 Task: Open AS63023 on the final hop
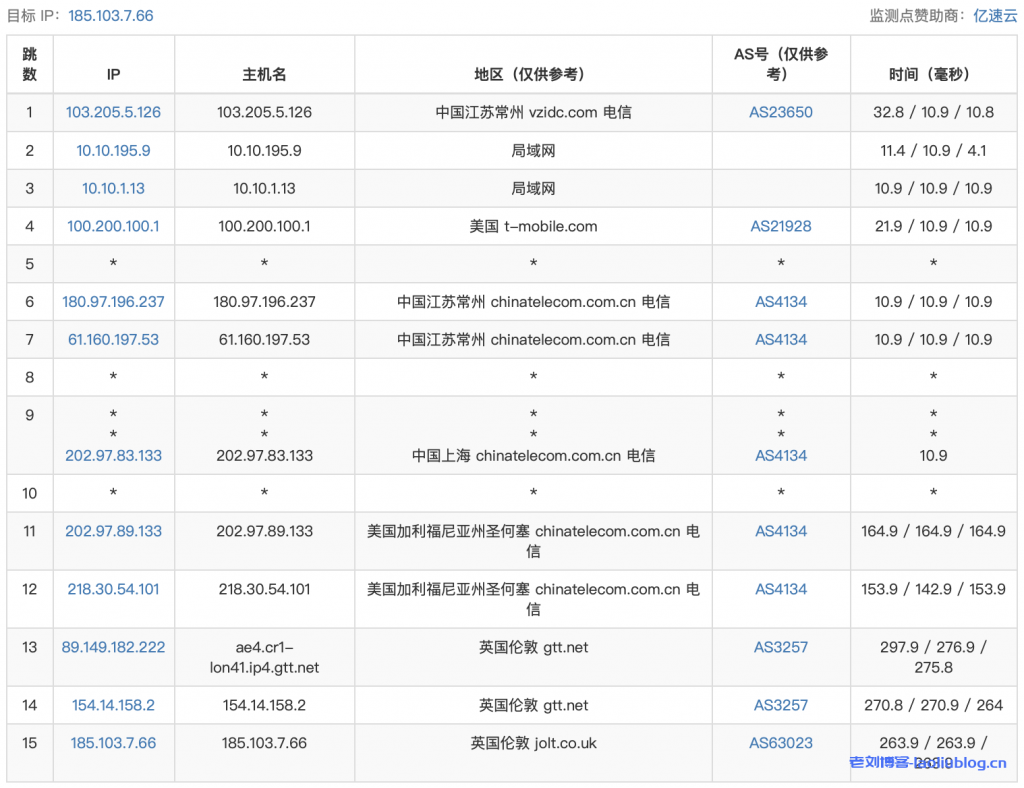[x=781, y=743]
